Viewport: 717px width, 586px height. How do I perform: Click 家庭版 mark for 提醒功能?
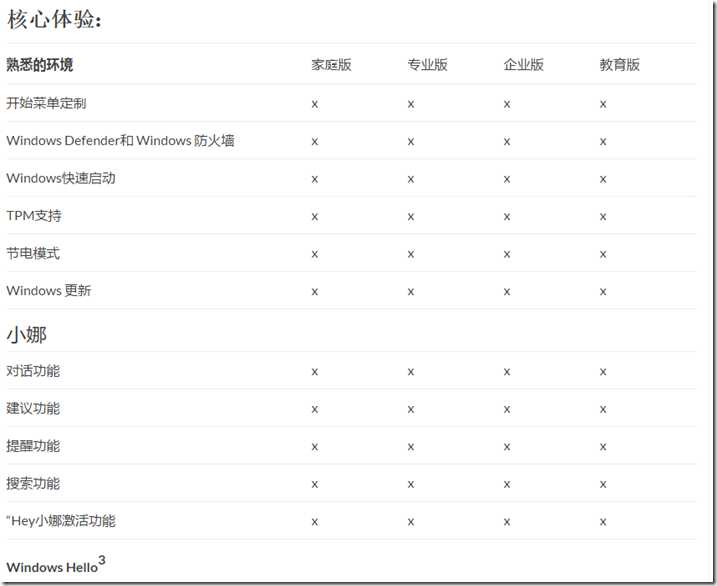(x=315, y=447)
